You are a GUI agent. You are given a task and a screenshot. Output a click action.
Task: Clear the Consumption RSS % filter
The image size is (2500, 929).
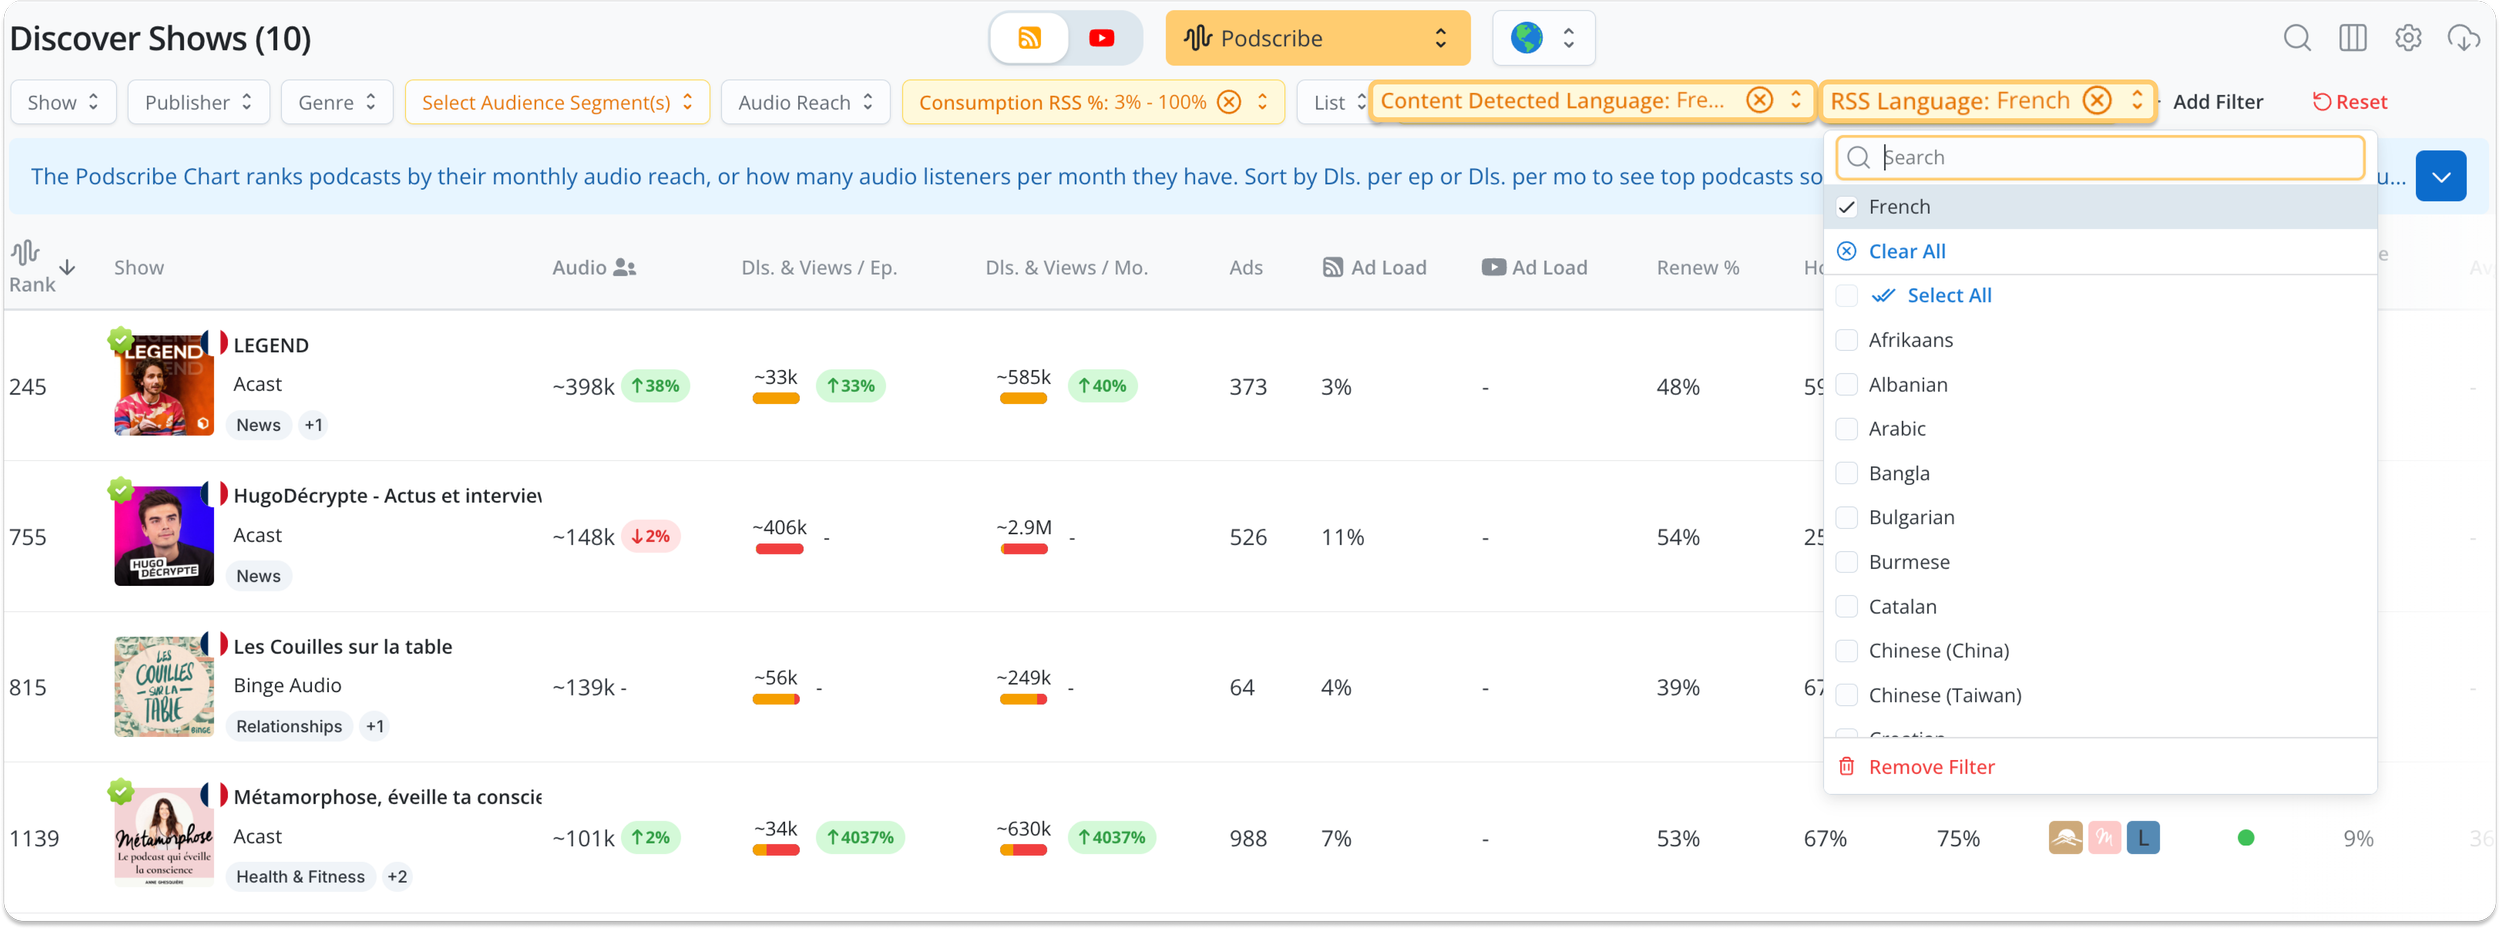(x=1230, y=102)
